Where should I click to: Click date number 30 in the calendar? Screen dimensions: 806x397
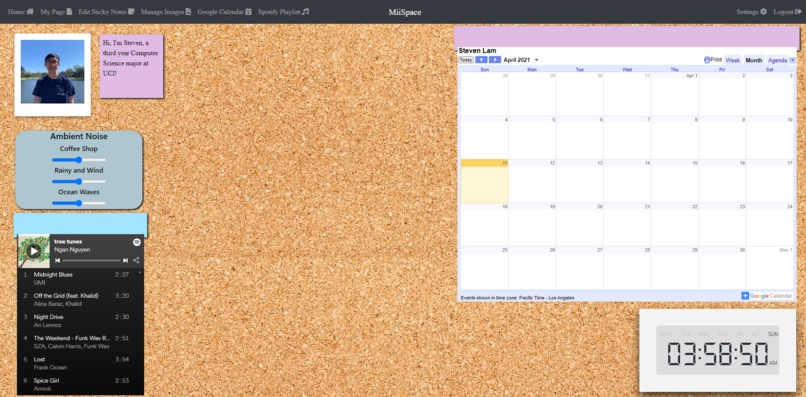(742, 250)
